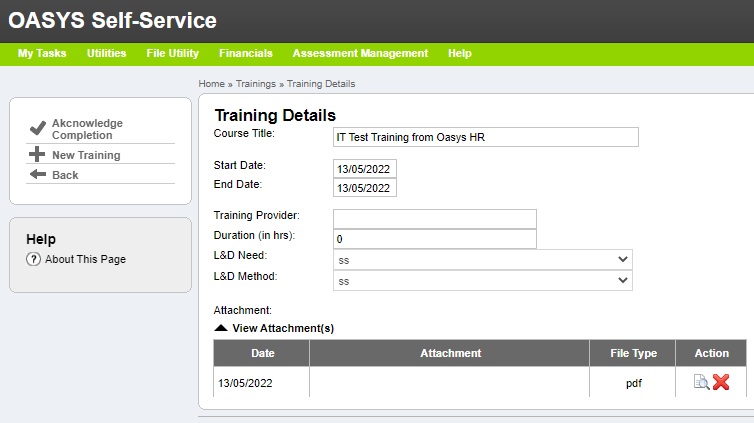Image resolution: width=754 pixels, height=423 pixels.
Task: Click the Back arrow icon
Action: coord(38,174)
